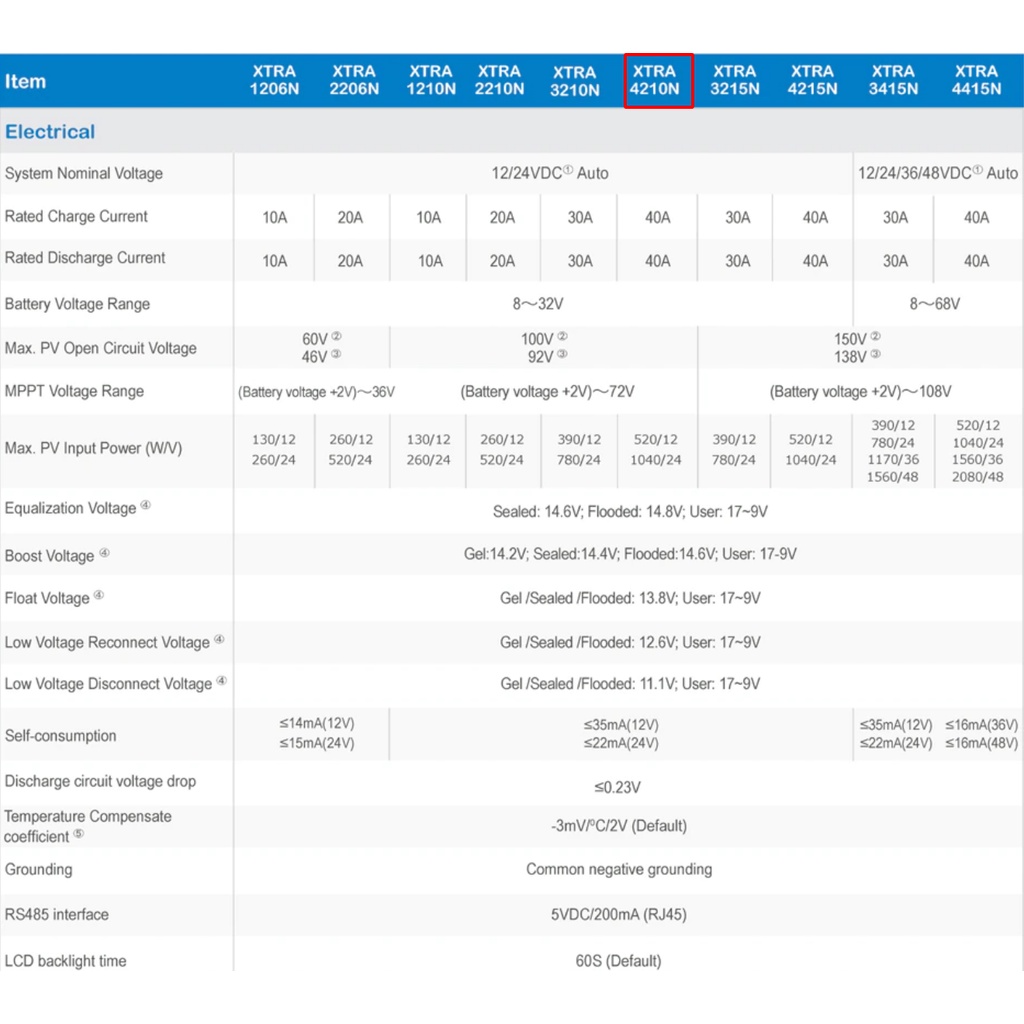This screenshot has height=1024, width=1024.
Task: Click the 12/24/36/48VDC Auto value
Action: tap(938, 173)
